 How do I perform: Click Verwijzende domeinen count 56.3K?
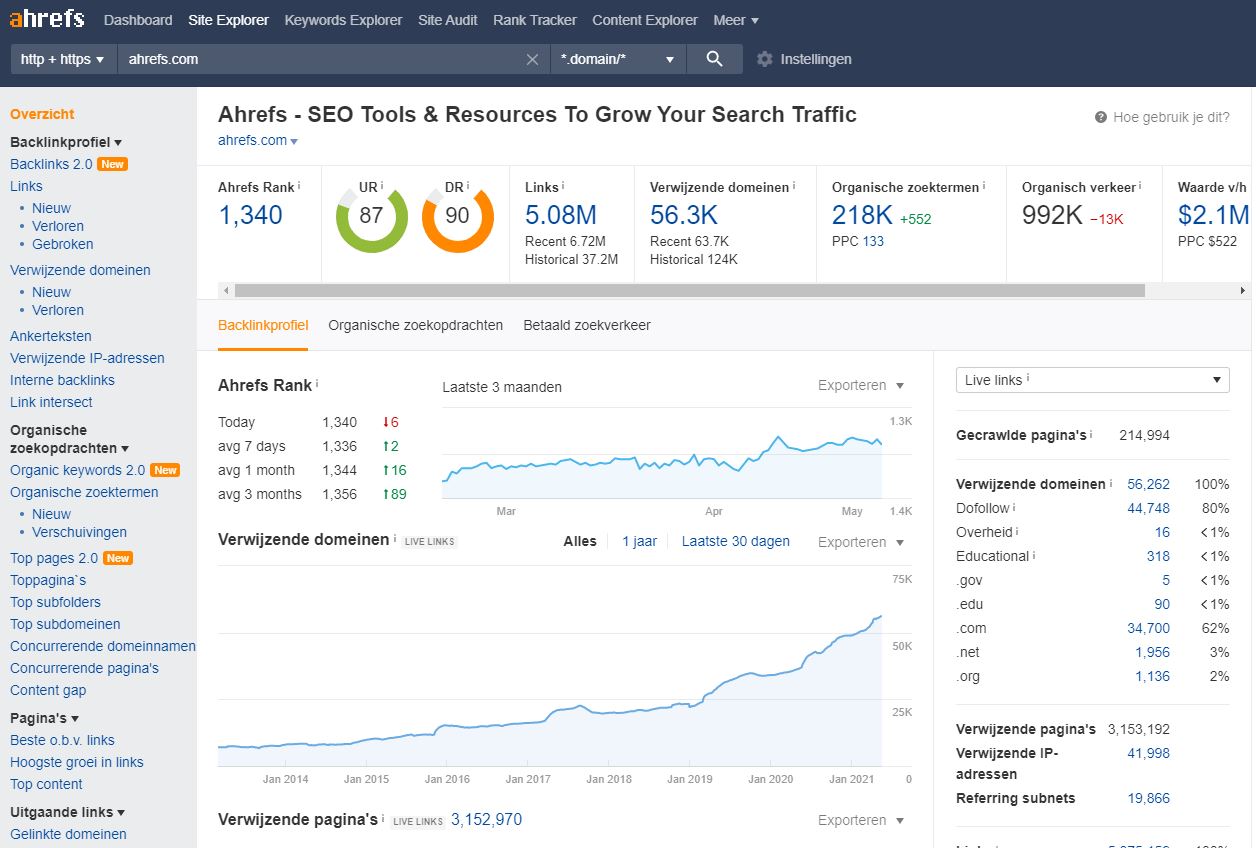pos(684,215)
